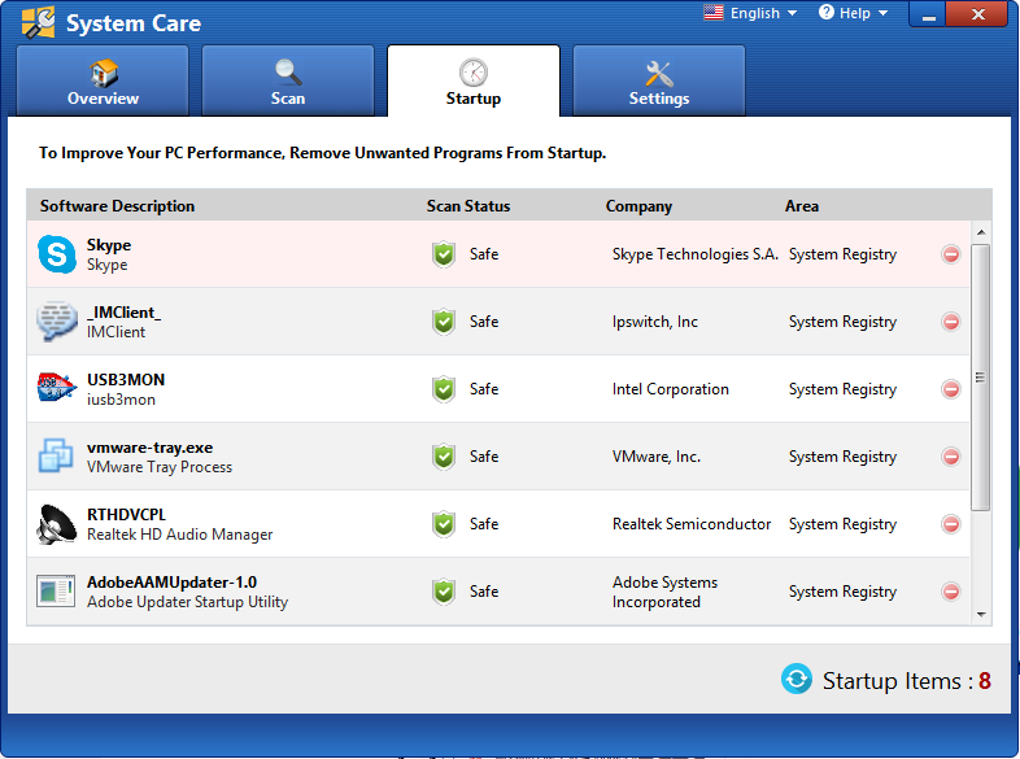Sort list by Company column header

[x=638, y=206]
